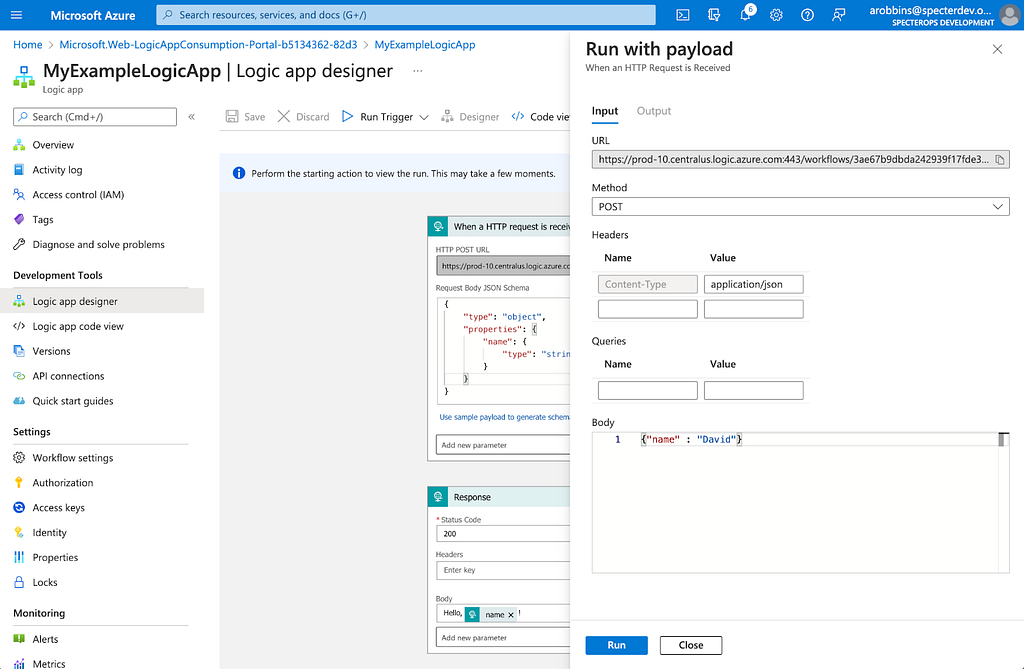Click the Save toolbar button

246,117
